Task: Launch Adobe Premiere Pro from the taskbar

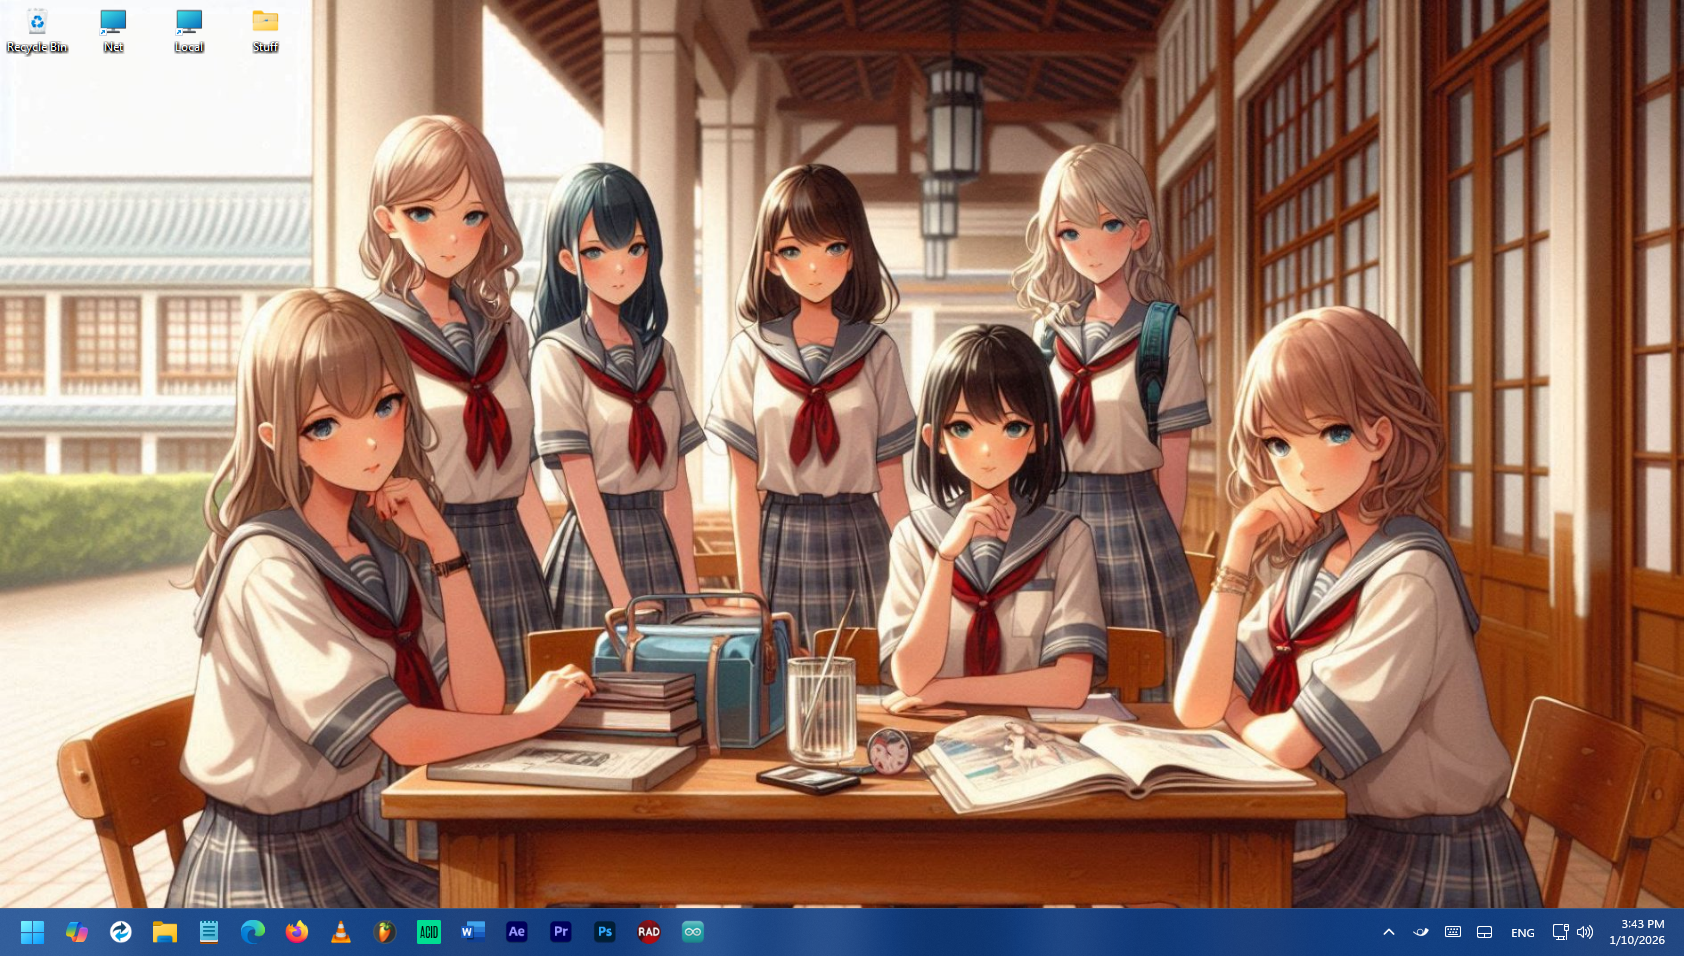Action: click(x=561, y=932)
